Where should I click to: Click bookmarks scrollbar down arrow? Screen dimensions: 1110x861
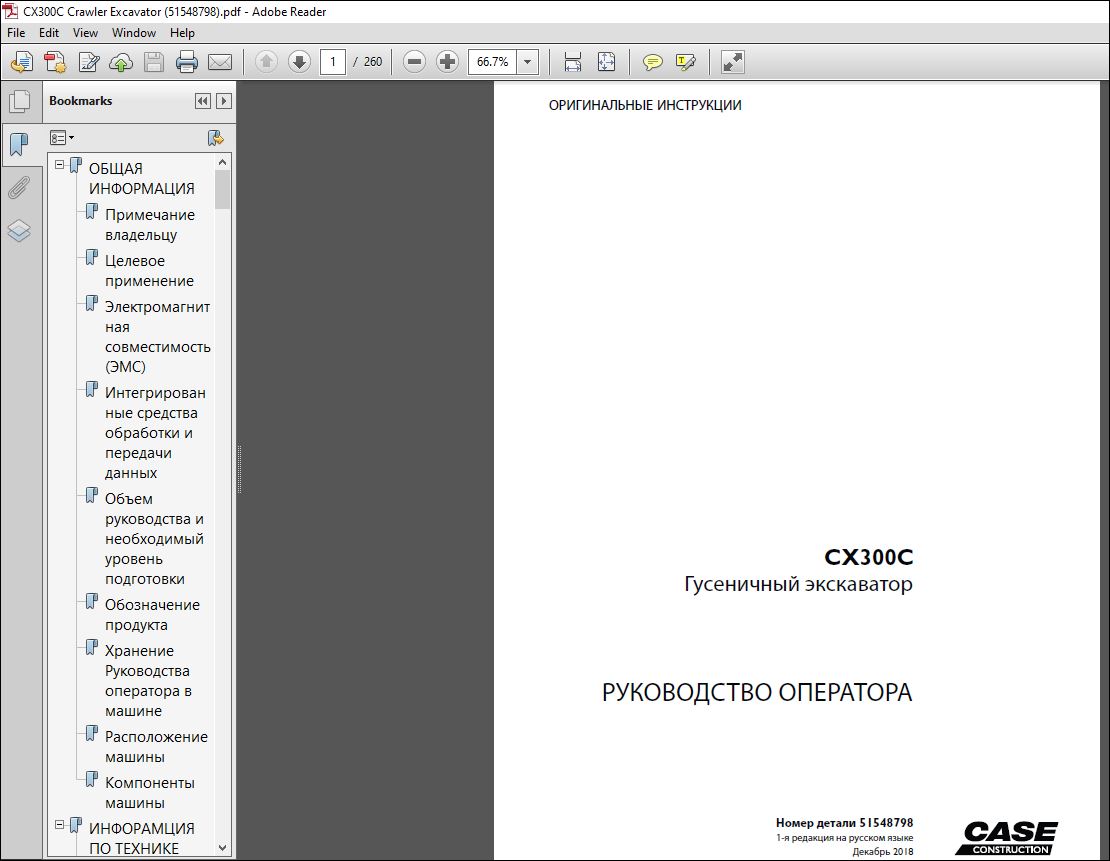tap(222, 848)
